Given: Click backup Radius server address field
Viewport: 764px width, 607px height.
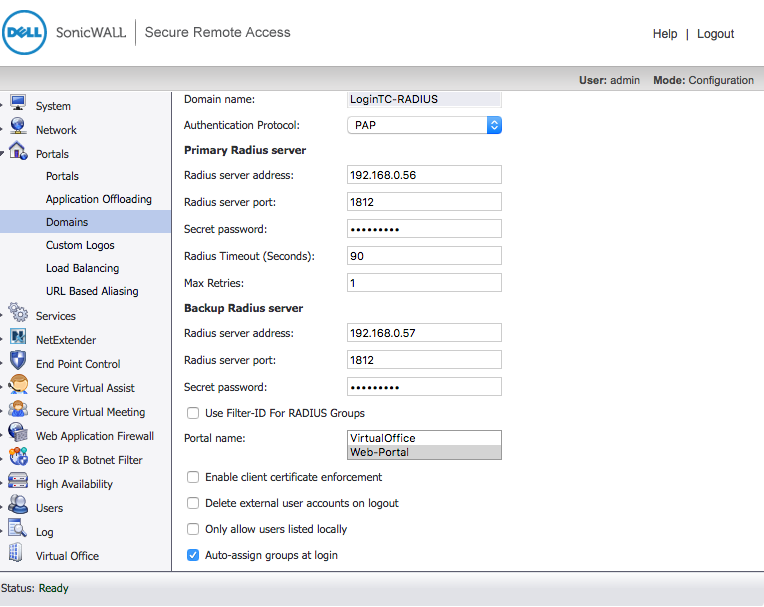Looking at the screenshot, I should tap(424, 333).
